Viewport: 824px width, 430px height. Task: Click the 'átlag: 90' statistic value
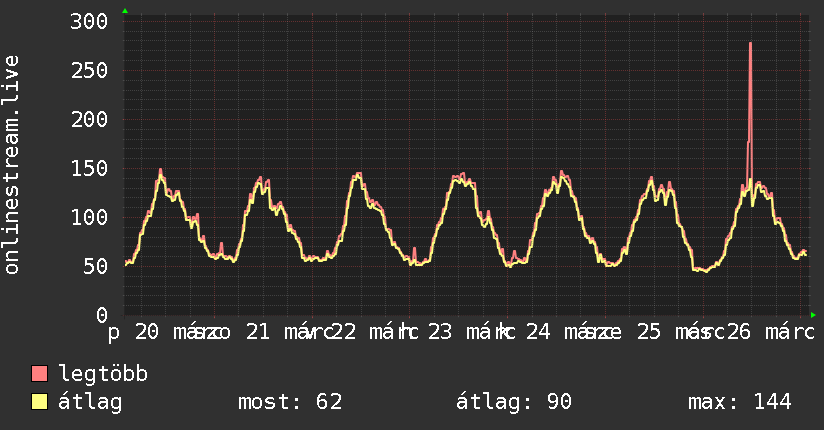point(513,402)
